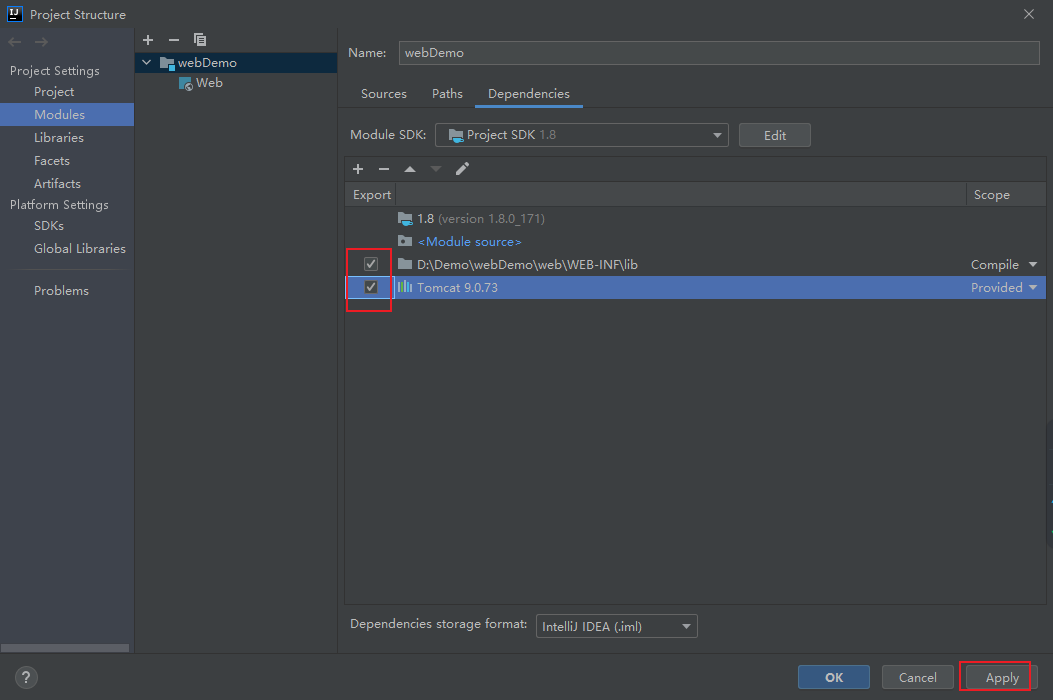Uncheck export for WEB-INF\lib dependency
This screenshot has height=700, width=1053.
coord(371,264)
